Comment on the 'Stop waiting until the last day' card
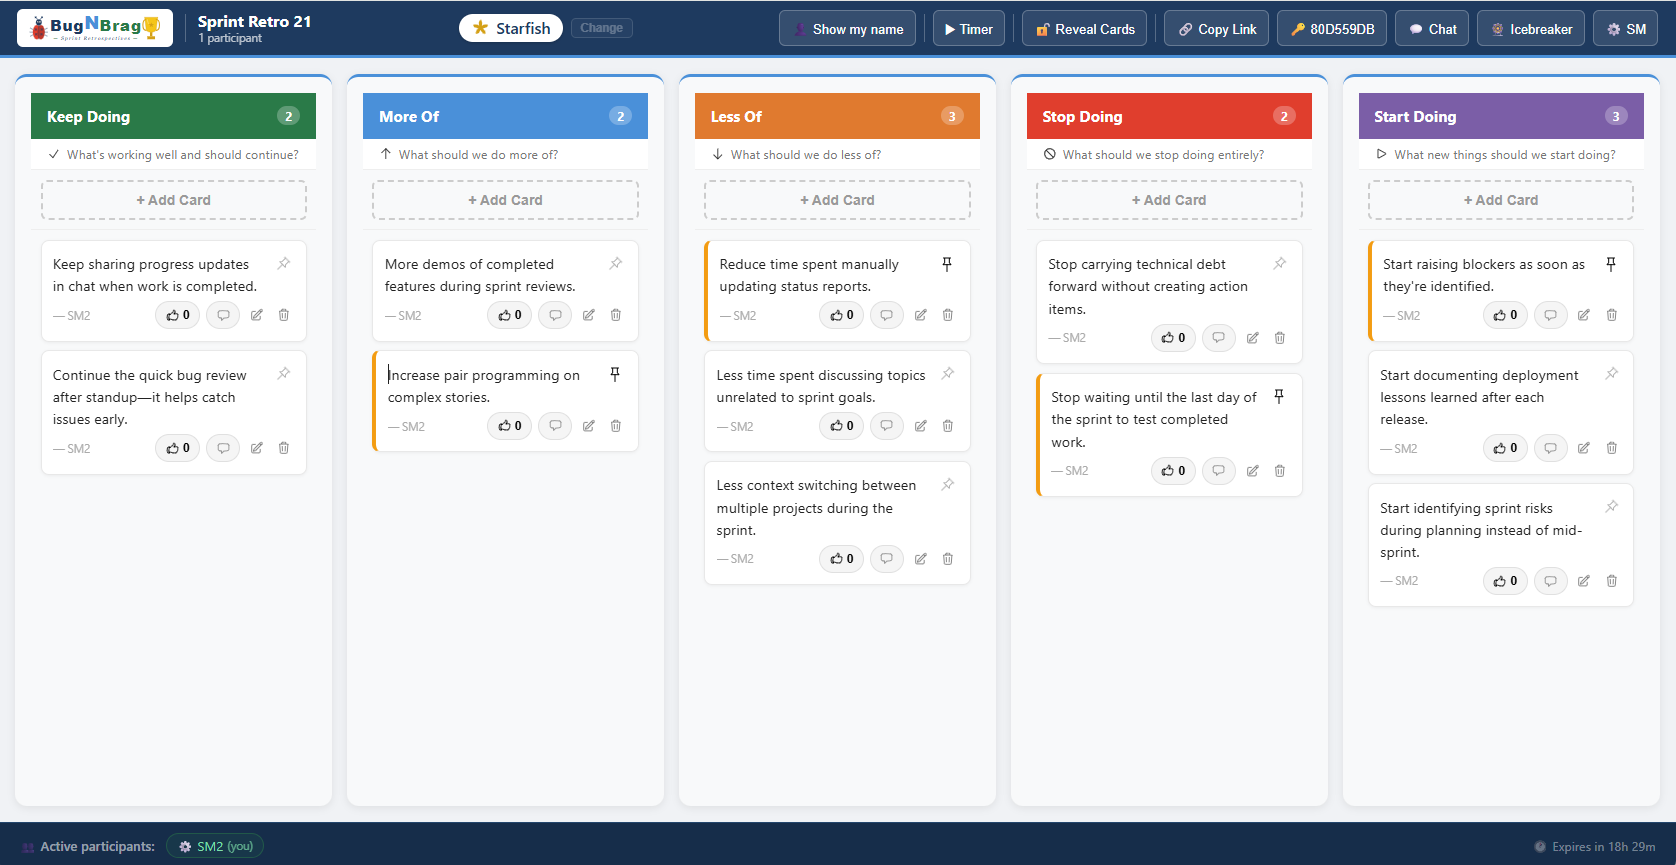 click(x=1219, y=471)
